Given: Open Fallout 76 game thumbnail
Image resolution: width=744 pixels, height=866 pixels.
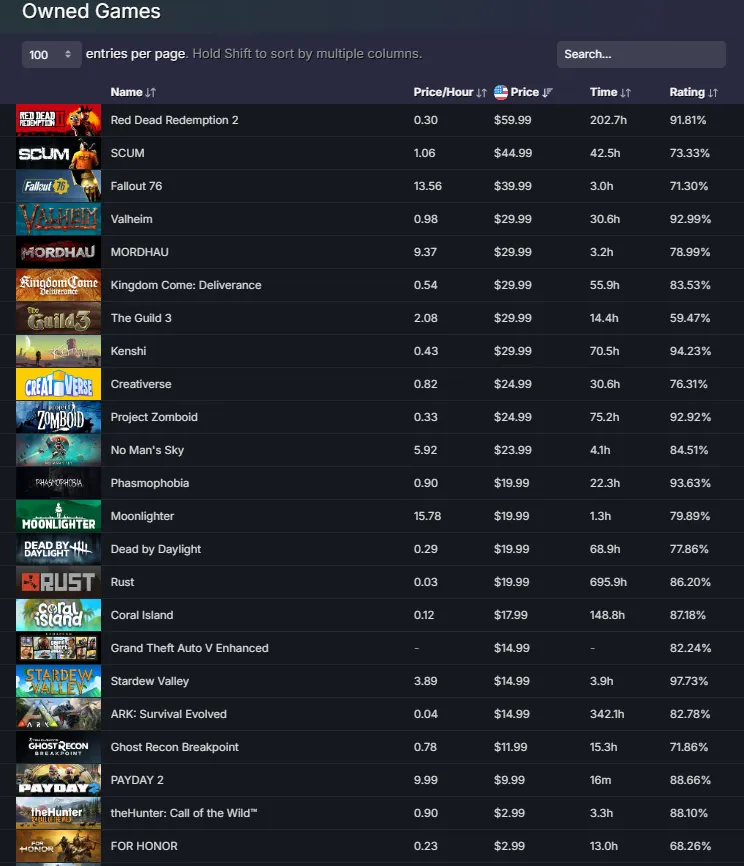Looking at the screenshot, I should coord(59,186).
